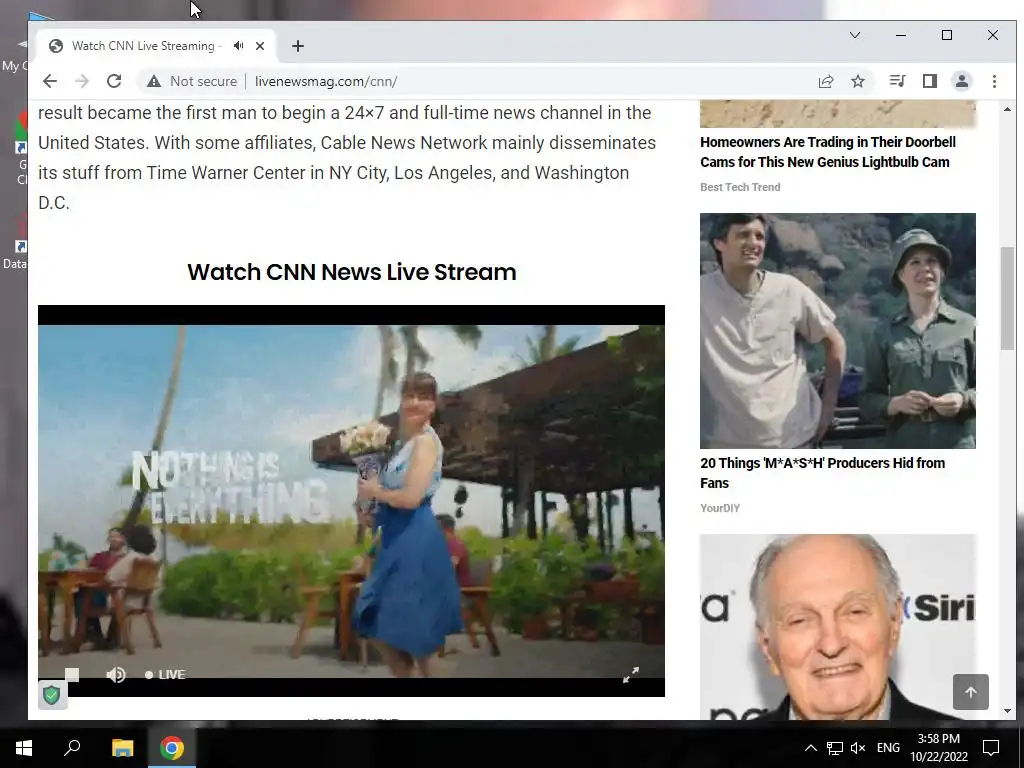This screenshot has height=768, width=1024.
Task: Close the Watch CNN Live Streaming tab
Action: pos(260,46)
